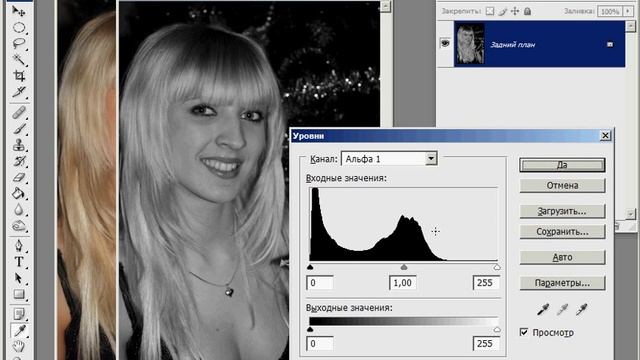Screen dimensions: 640x360
Task: Open Параметры... options in Levels
Action: coord(562,283)
